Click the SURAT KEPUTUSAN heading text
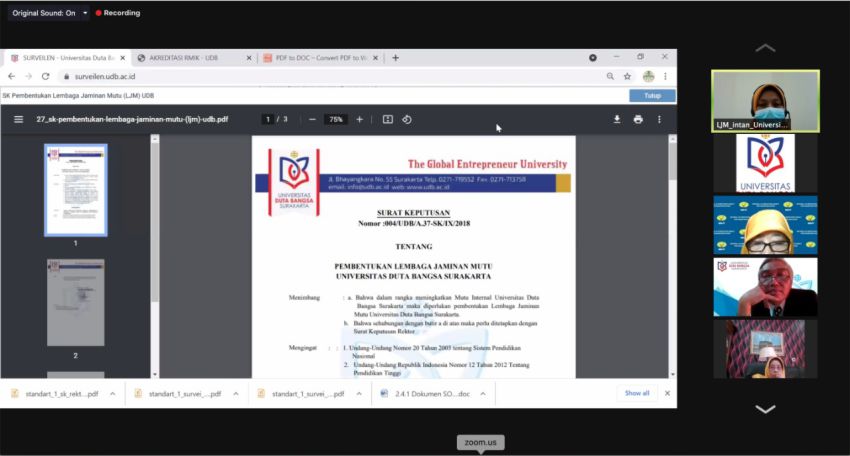850x456 pixels. [x=414, y=213]
